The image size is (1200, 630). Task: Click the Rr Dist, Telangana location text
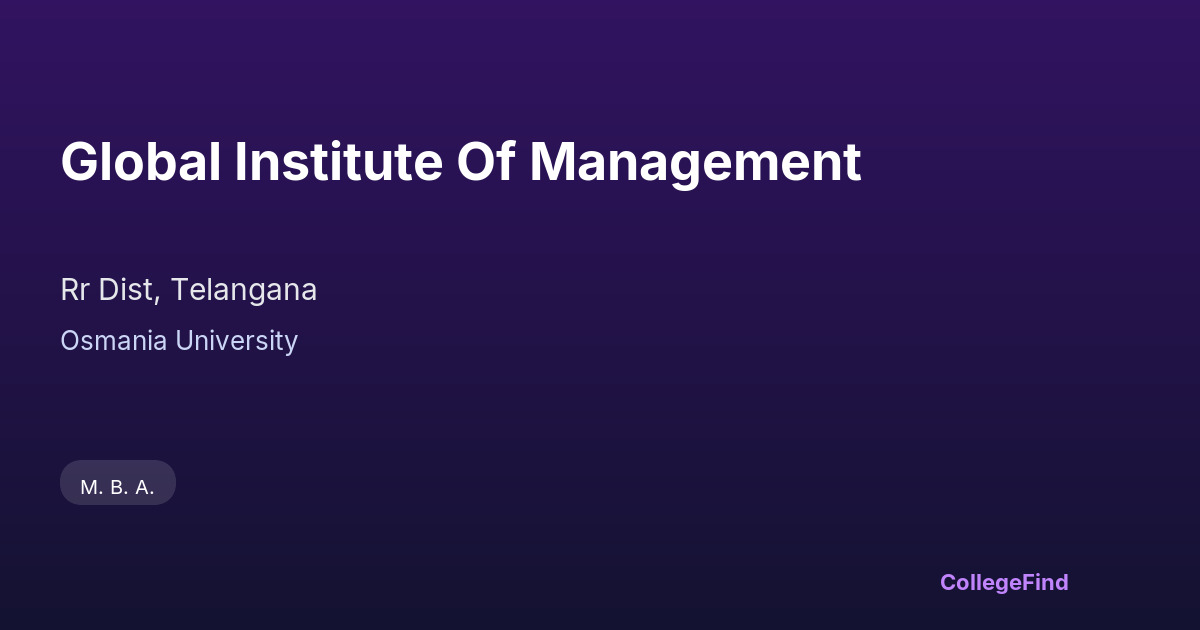coord(188,290)
